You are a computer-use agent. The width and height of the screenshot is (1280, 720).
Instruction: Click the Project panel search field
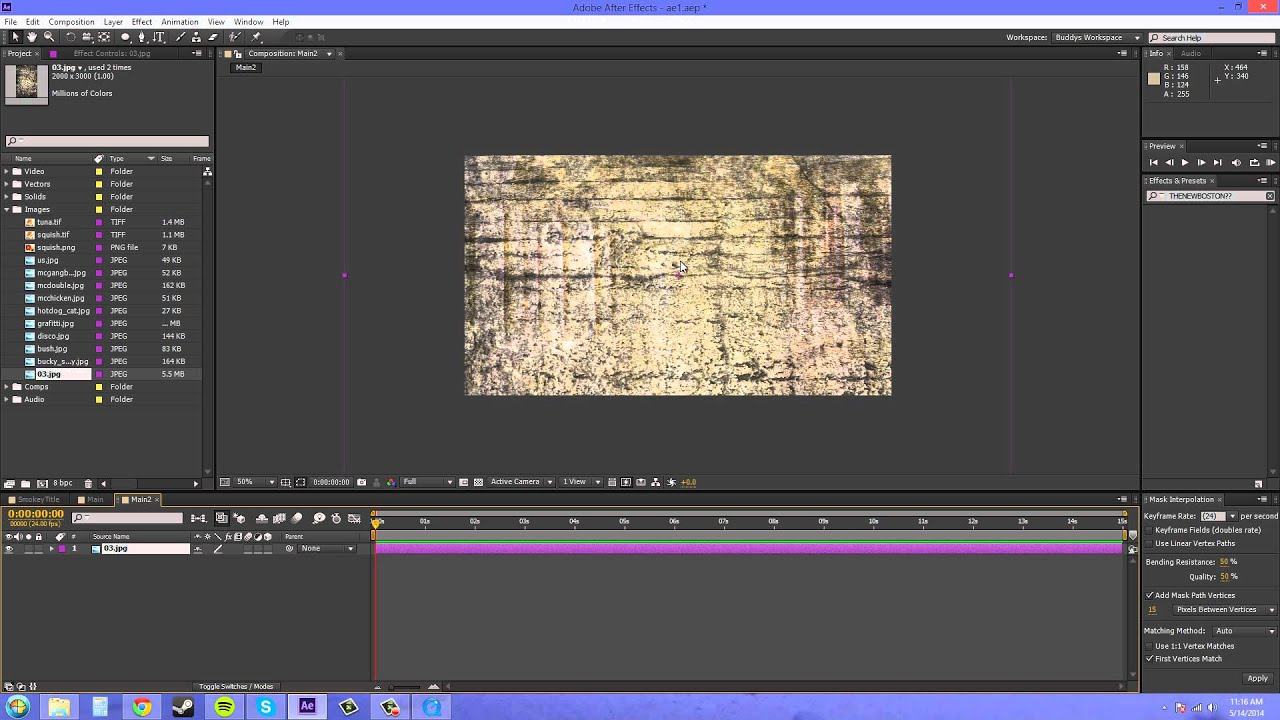pyautogui.click(x=107, y=142)
